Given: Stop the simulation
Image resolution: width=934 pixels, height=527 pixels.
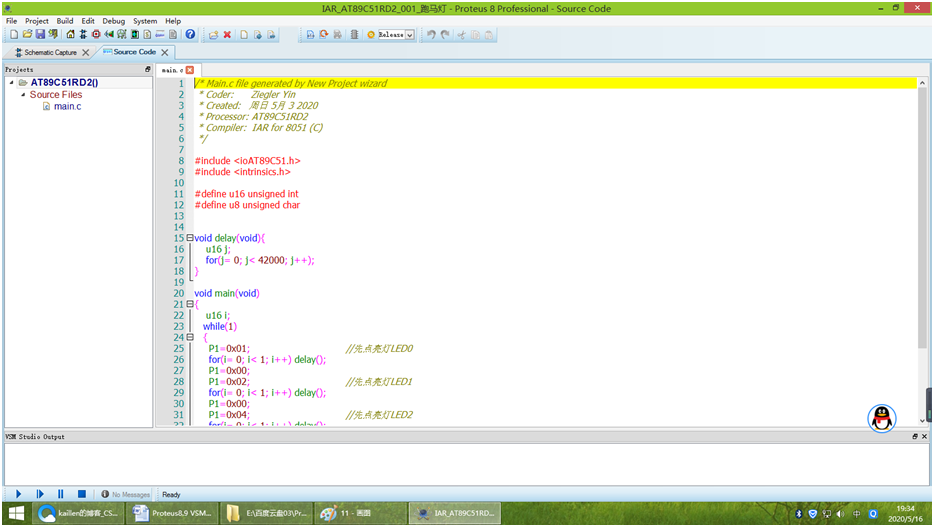Looking at the screenshot, I should pyautogui.click(x=82, y=494).
